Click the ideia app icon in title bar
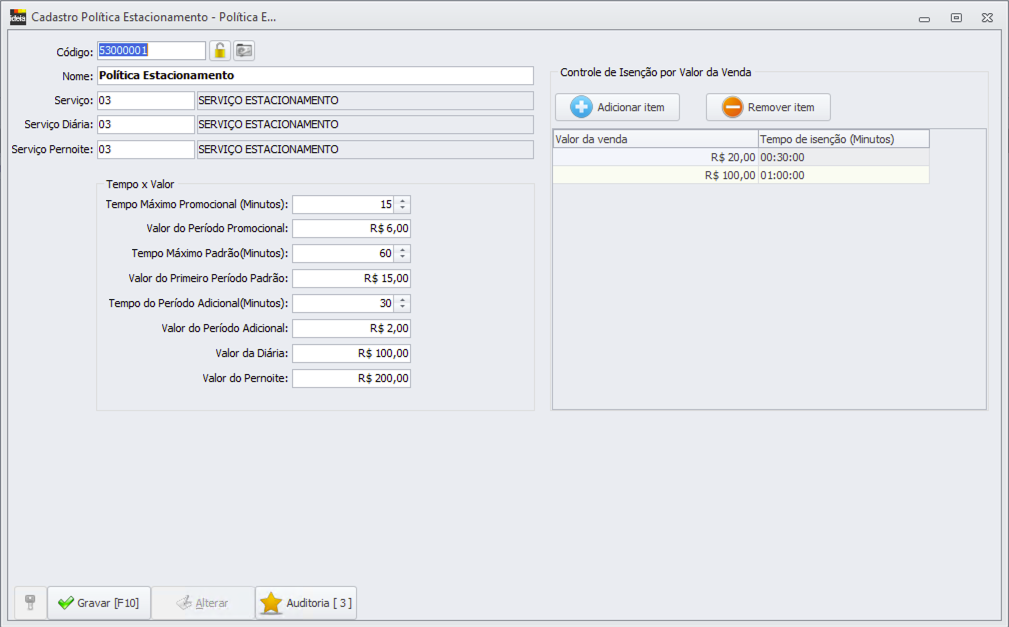This screenshot has width=1009, height=627. (17, 17)
